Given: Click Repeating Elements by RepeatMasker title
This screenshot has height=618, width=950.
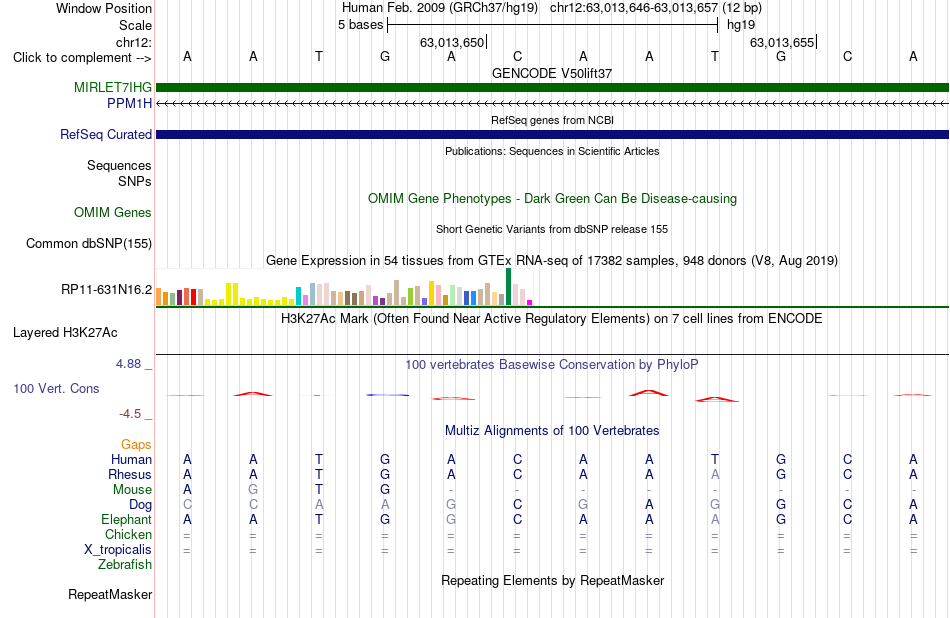Looking at the screenshot, I should (553, 581).
